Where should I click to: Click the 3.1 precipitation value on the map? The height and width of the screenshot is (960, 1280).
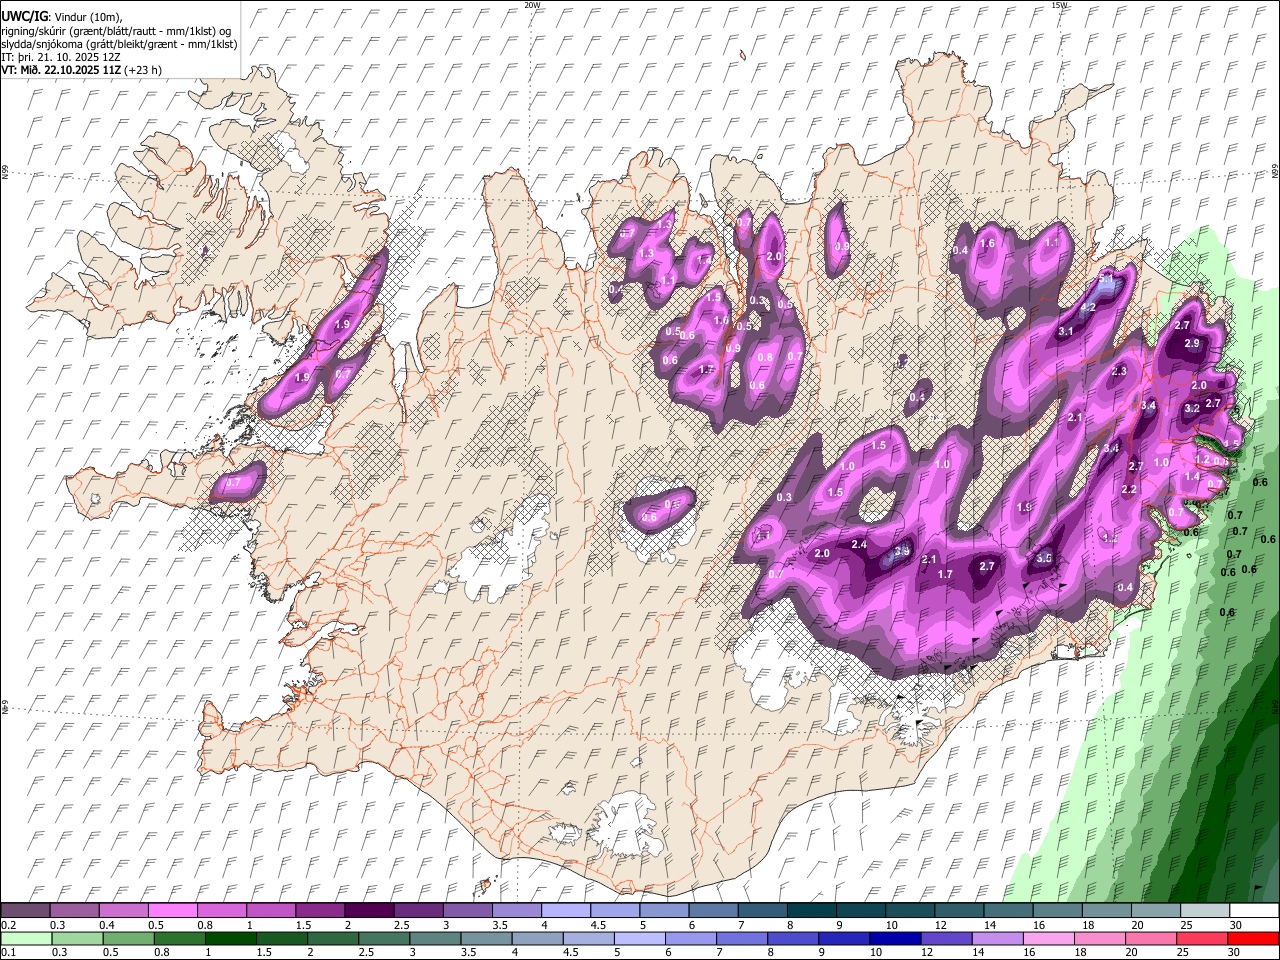point(1066,331)
